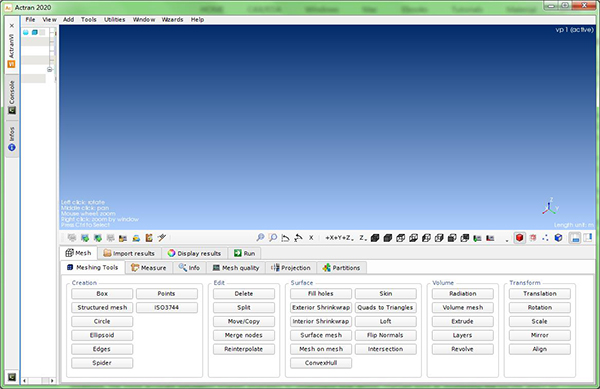
Task: Click the tree panel left scroll arrow
Action: tap(25, 381)
